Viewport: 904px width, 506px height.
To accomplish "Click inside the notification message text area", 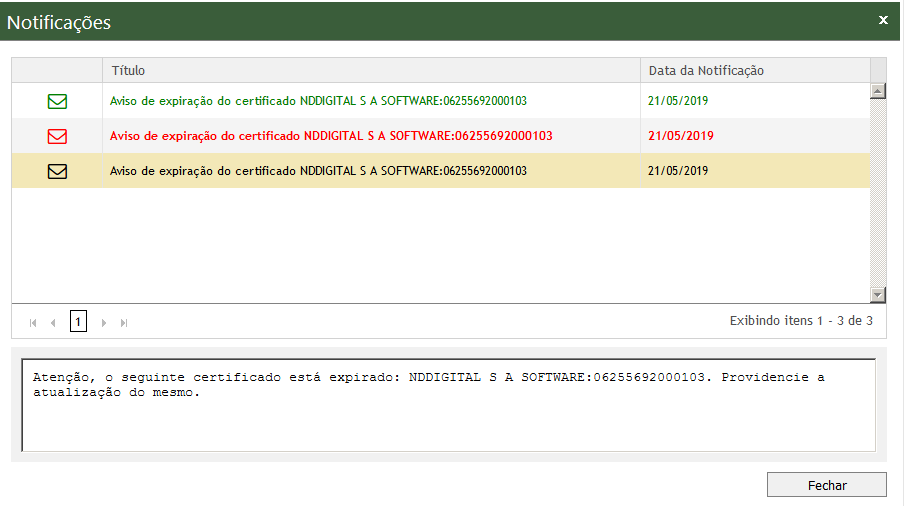I will point(449,405).
